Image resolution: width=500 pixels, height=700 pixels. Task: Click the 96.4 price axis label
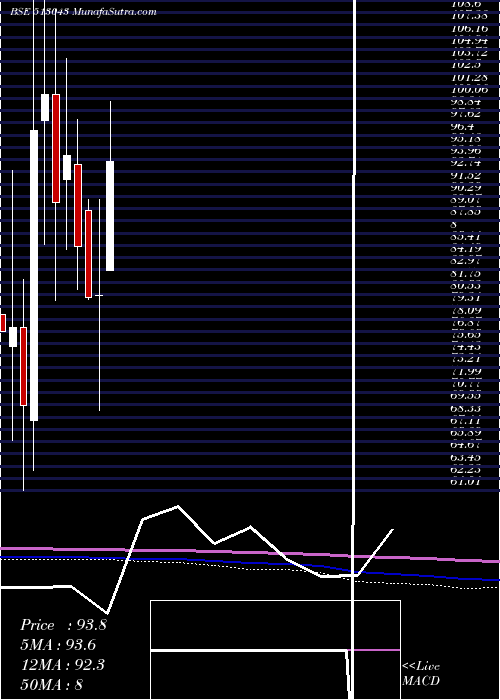point(462,127)
